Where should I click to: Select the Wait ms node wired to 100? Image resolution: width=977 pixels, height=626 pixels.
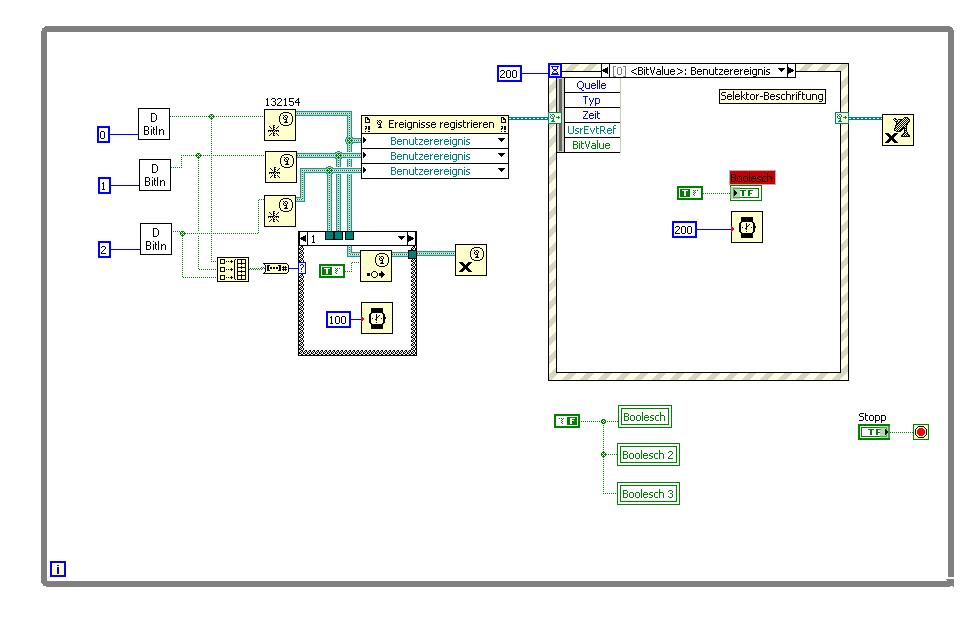coord(377,318)
